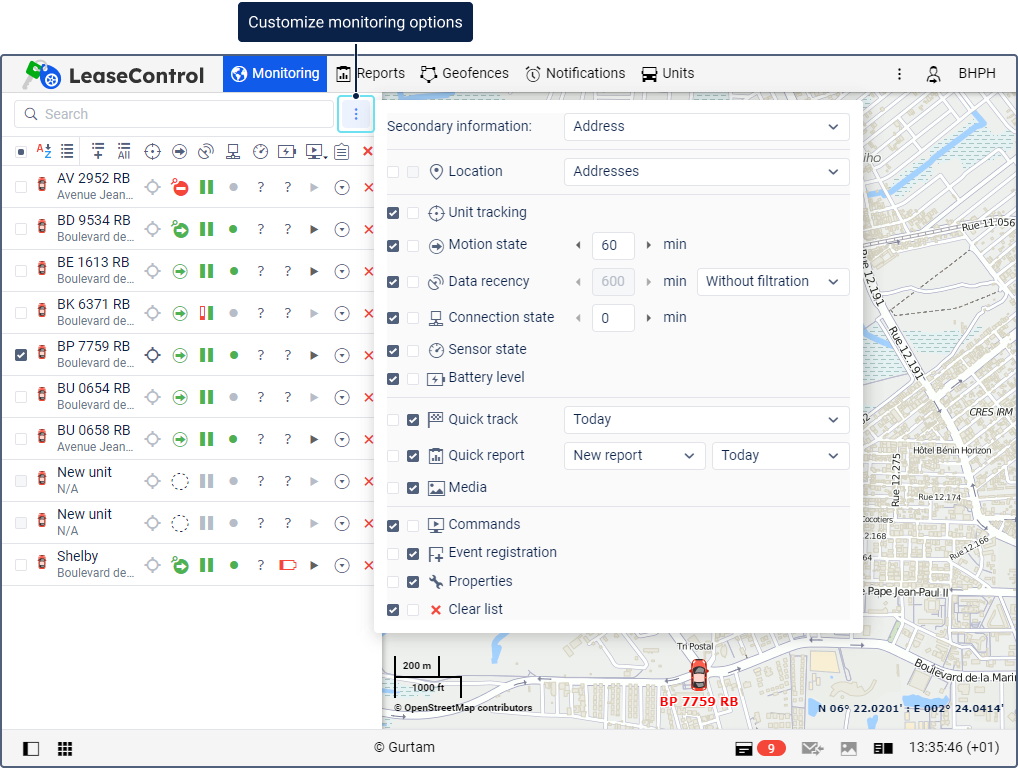The image size is (1018, 768).
Task: Click the red car marker on map
Action: tap(698, 674)
